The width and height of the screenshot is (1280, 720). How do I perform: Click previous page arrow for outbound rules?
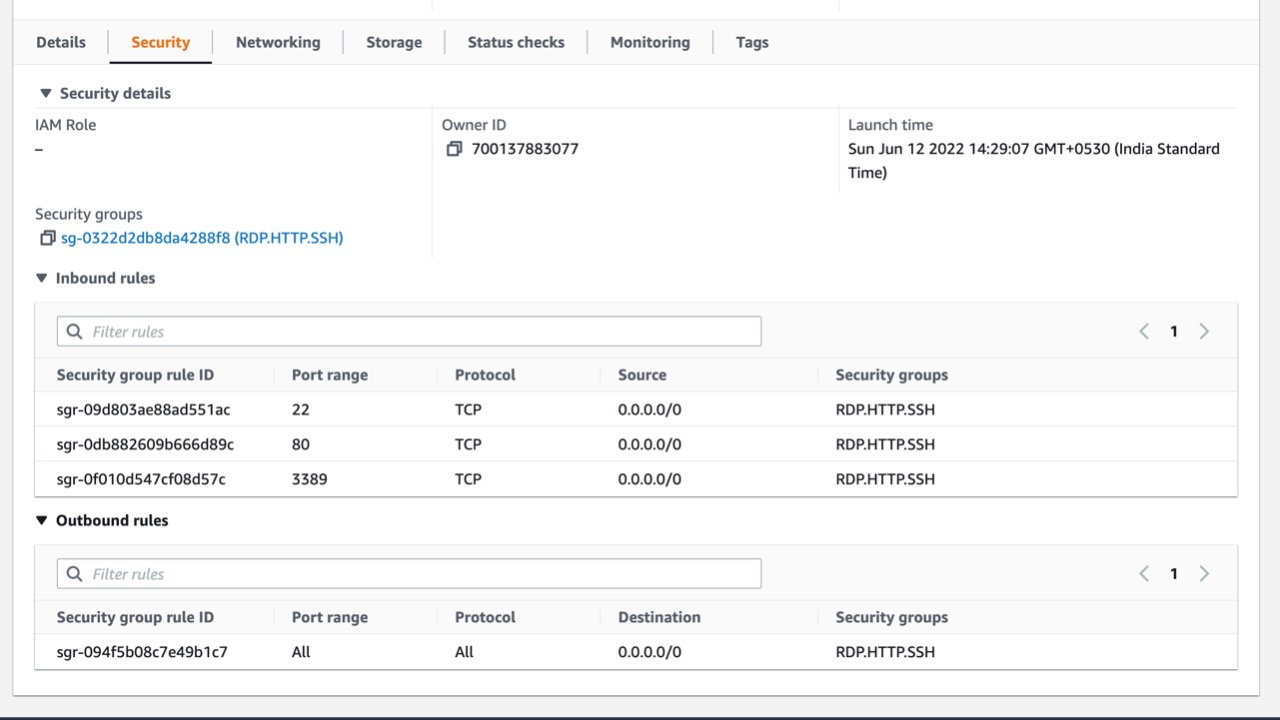tap(1144, 573)
